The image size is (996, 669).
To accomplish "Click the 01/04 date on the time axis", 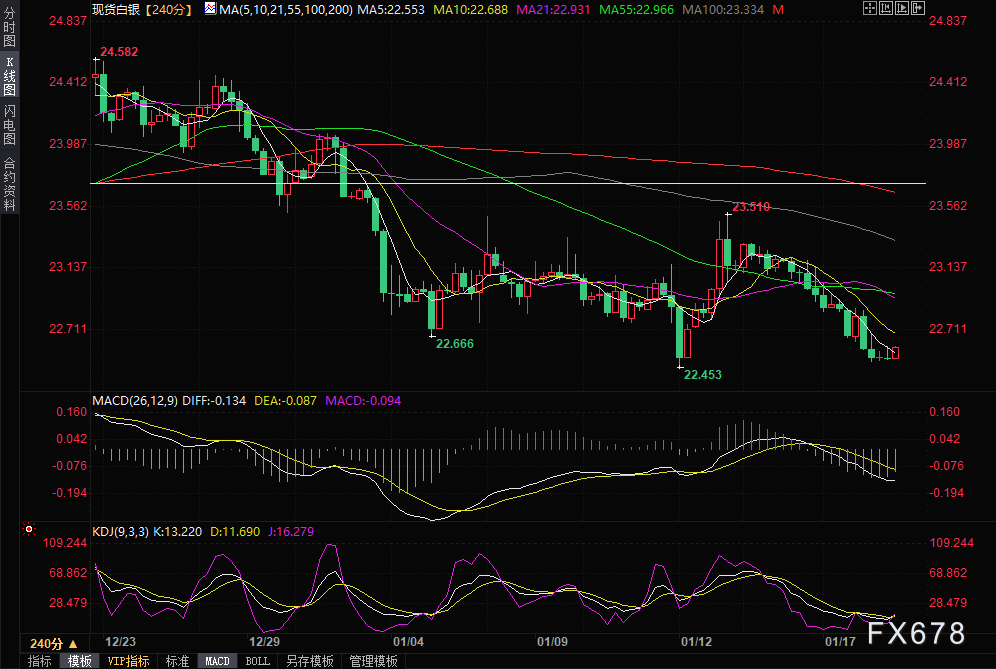I will (x=408, y=642).
